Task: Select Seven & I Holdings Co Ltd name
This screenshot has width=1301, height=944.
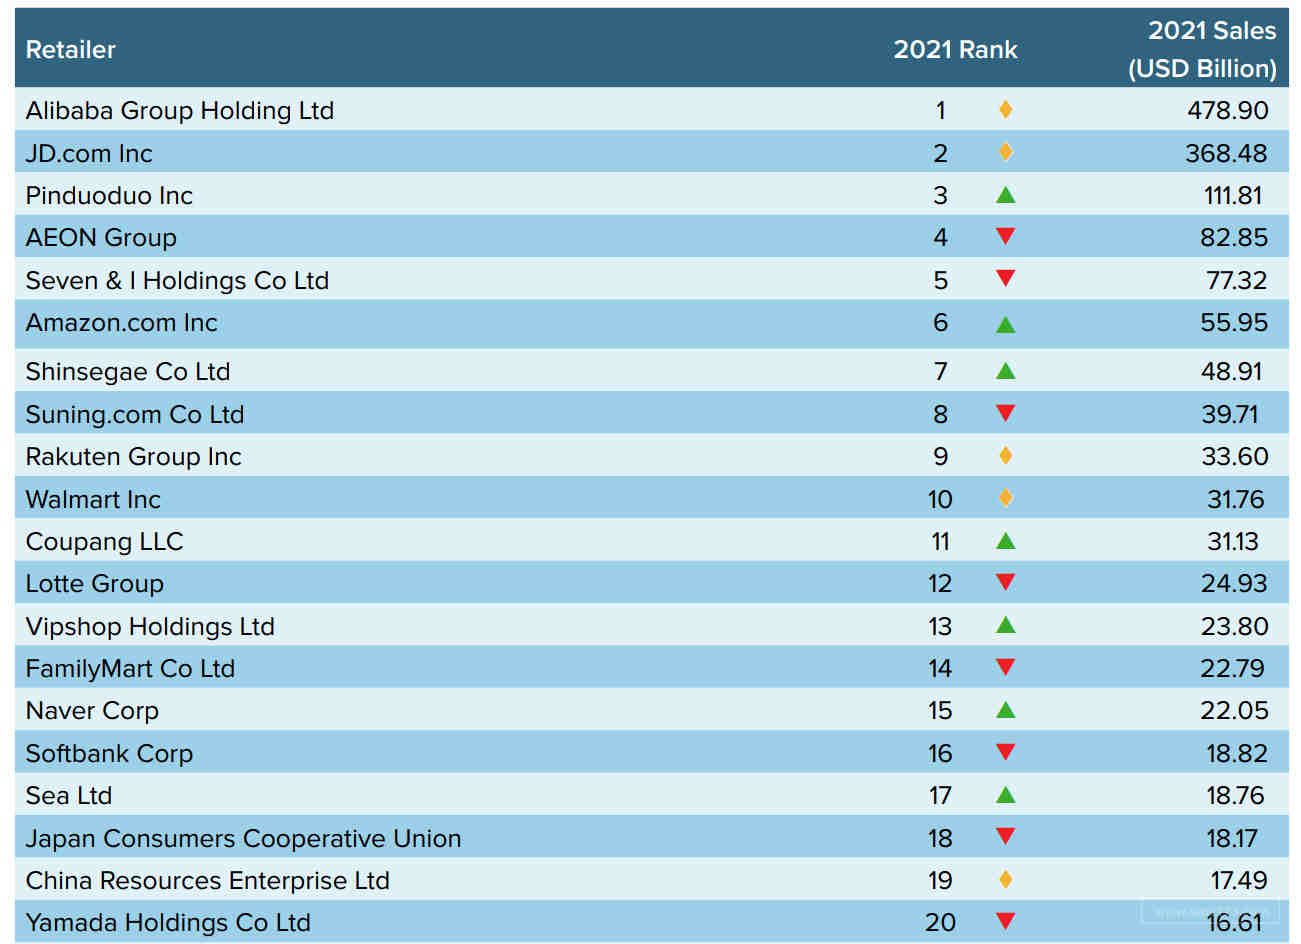Action: pyautogui.click(x=177, y=281)
